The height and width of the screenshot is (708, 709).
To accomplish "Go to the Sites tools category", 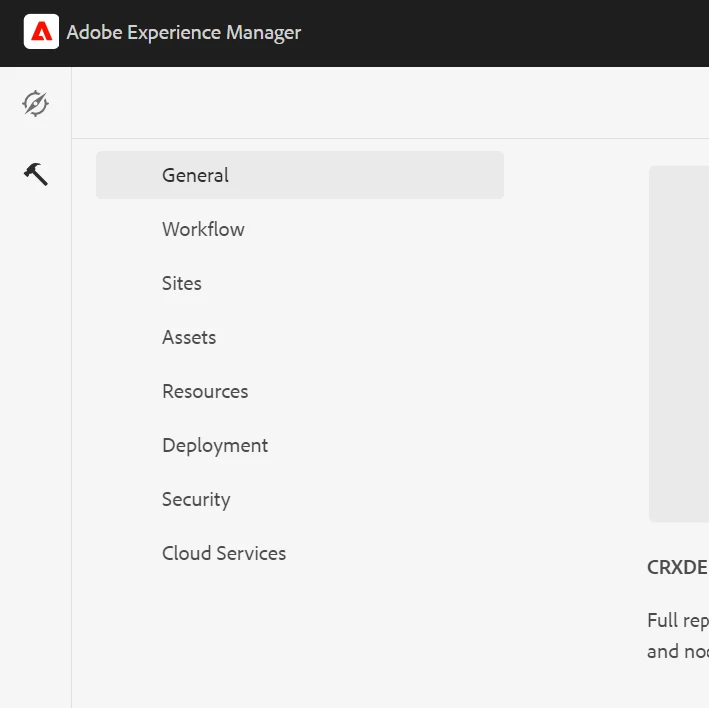I will point(182,283).
